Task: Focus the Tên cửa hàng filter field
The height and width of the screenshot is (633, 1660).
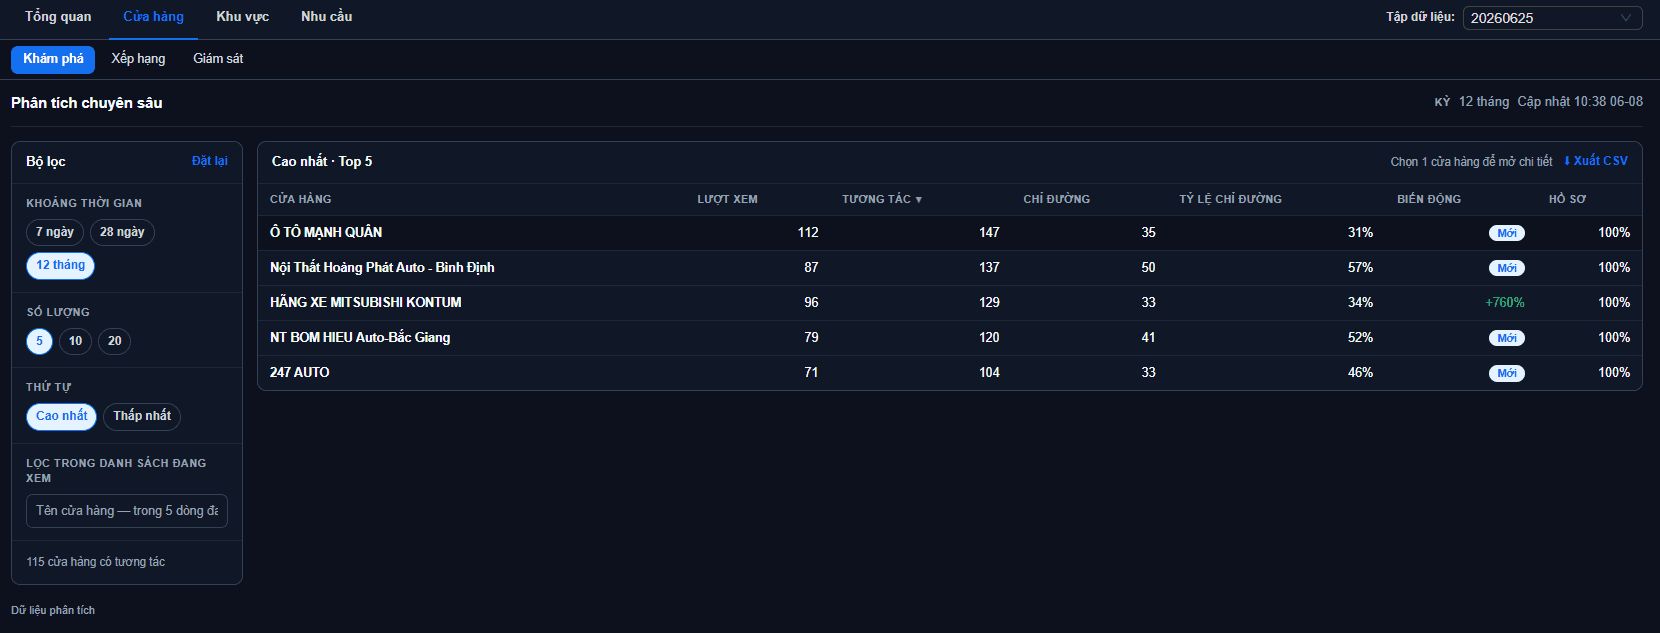Action: (x=127, y=511)
